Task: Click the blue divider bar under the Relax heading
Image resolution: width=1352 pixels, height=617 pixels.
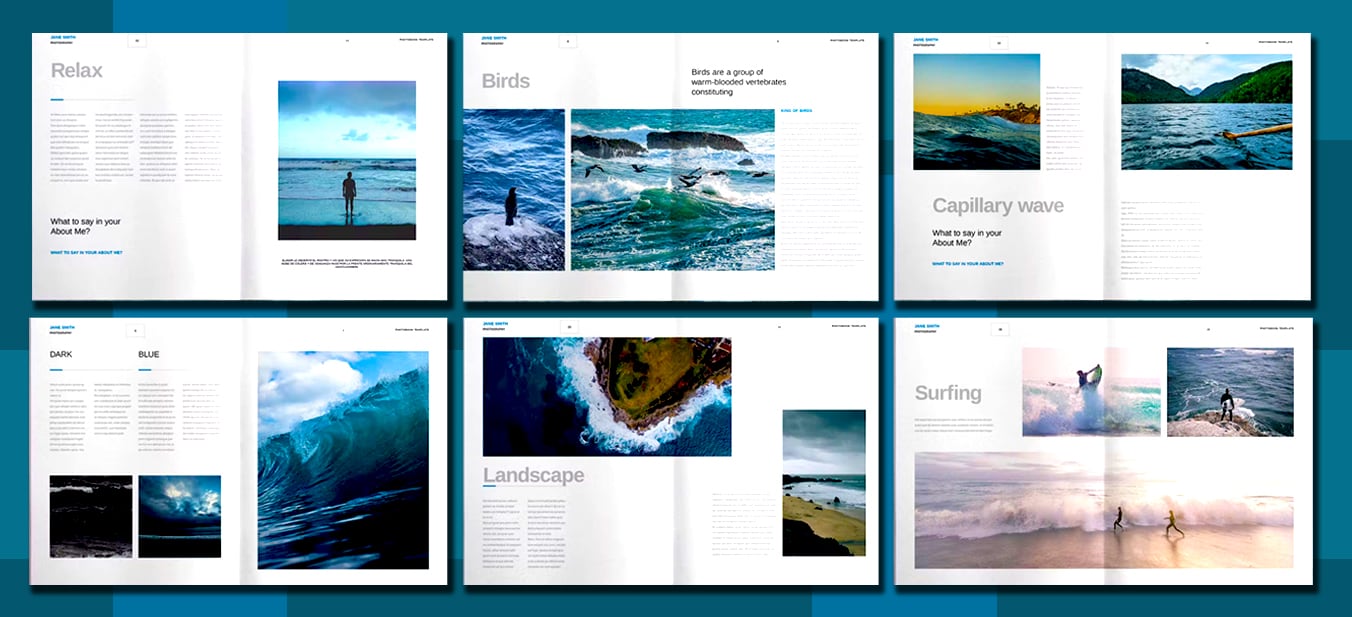Action: point(57,99)
